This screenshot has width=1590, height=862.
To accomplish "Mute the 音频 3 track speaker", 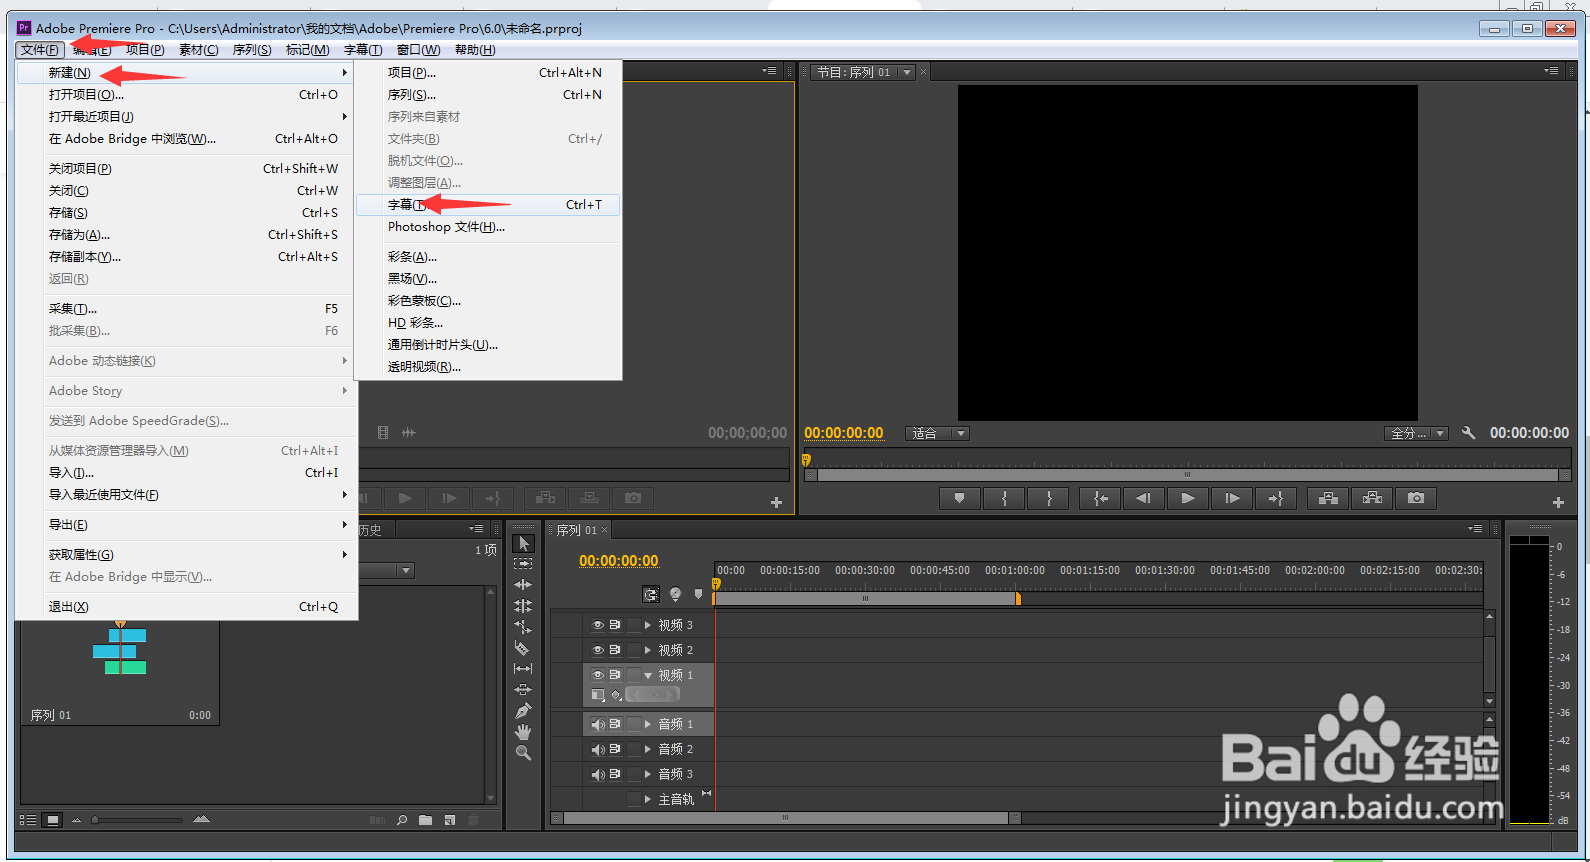I will [598, 774].
